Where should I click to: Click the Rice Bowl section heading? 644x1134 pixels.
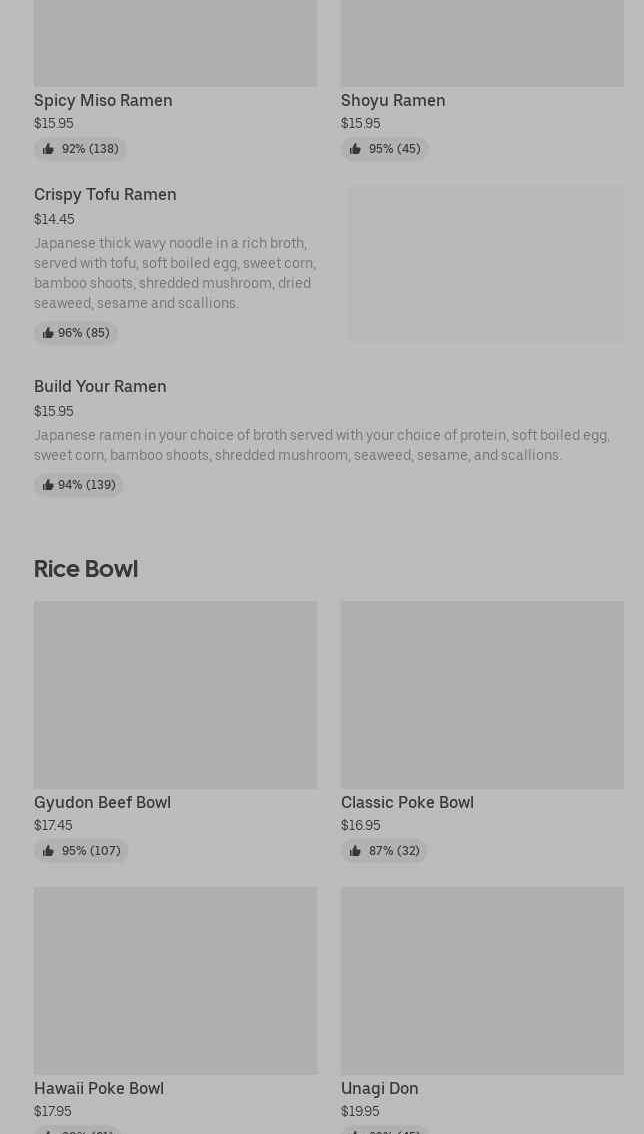[86, 568]
